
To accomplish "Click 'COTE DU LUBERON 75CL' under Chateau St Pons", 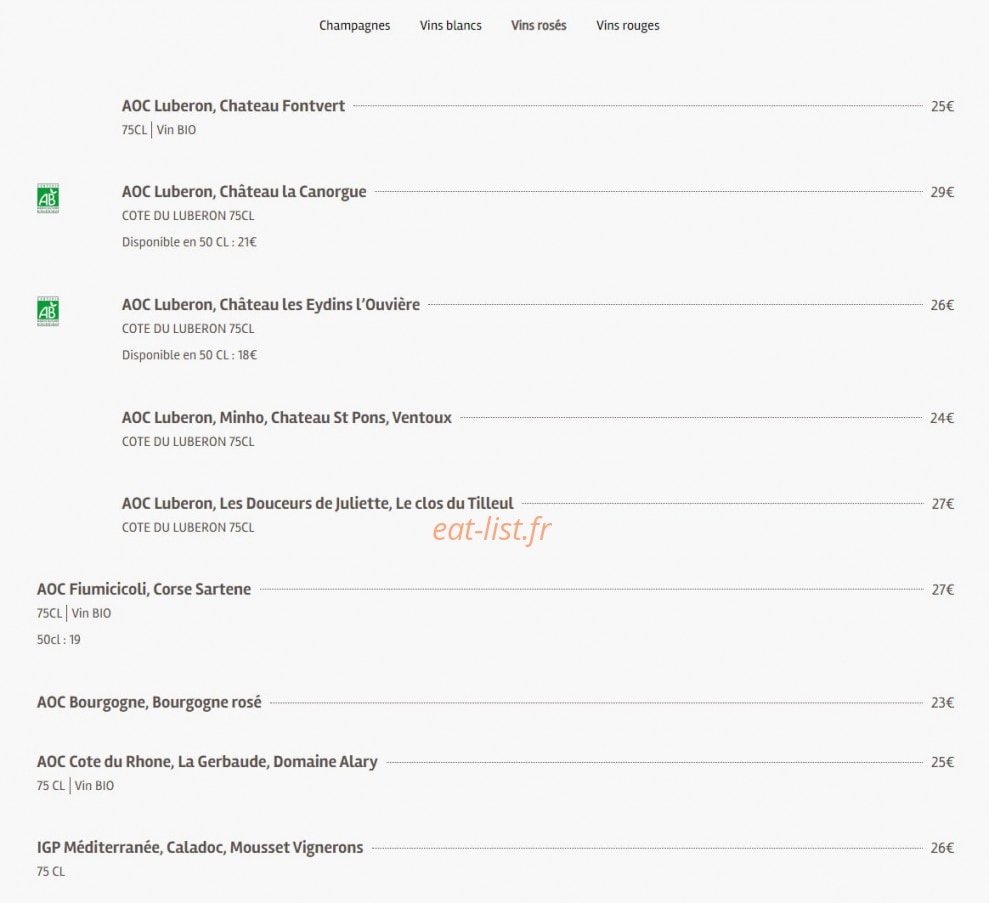I will 188,441.
